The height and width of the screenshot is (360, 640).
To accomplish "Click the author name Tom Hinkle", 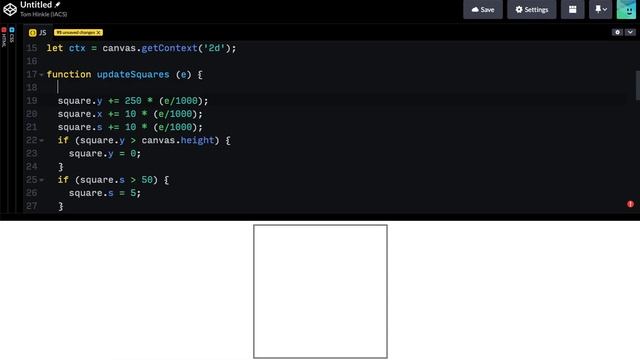I will [44, 14].
